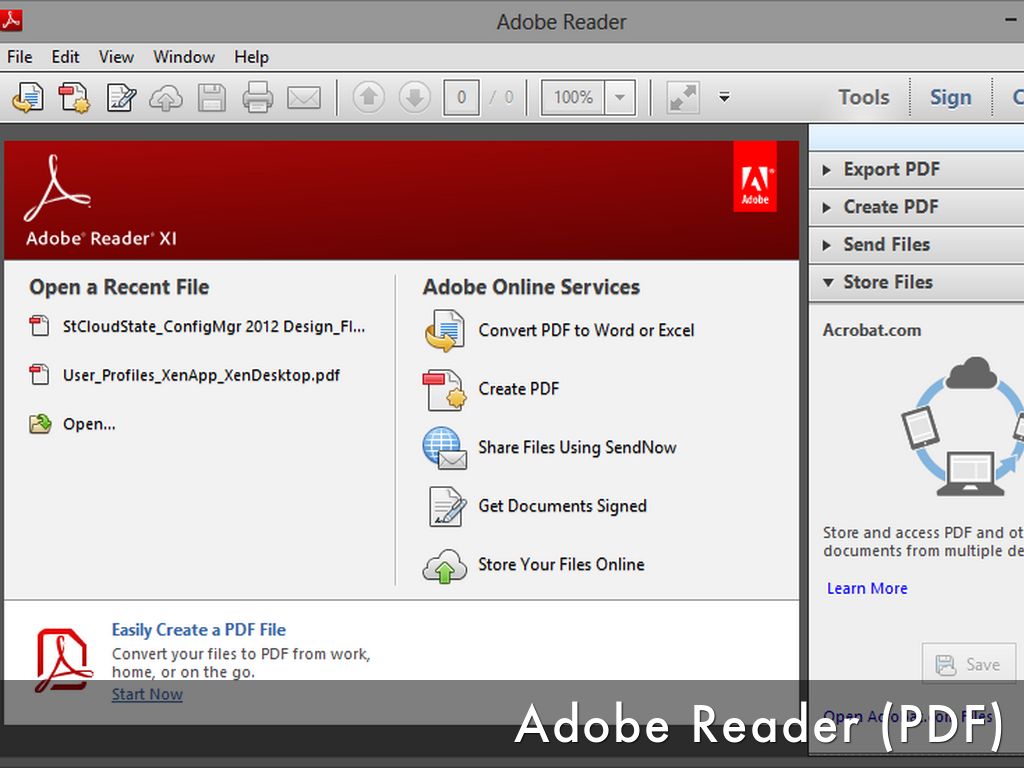Click the Open... file link
Viewport: 1024px width, 768px height.
tap(89, 424)
